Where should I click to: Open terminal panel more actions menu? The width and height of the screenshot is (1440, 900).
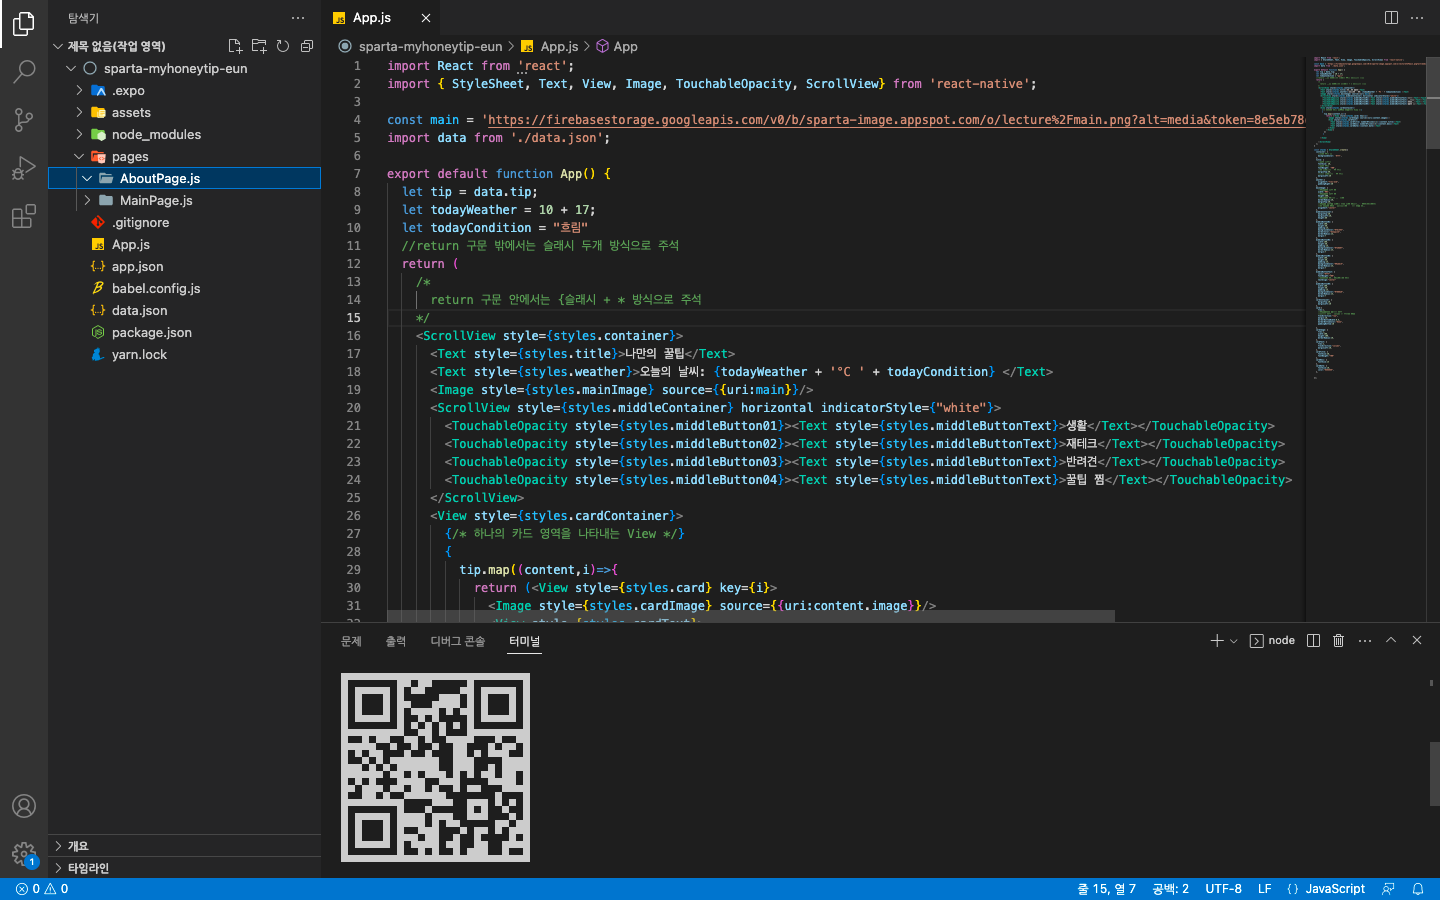click(x=1365, y=640)
